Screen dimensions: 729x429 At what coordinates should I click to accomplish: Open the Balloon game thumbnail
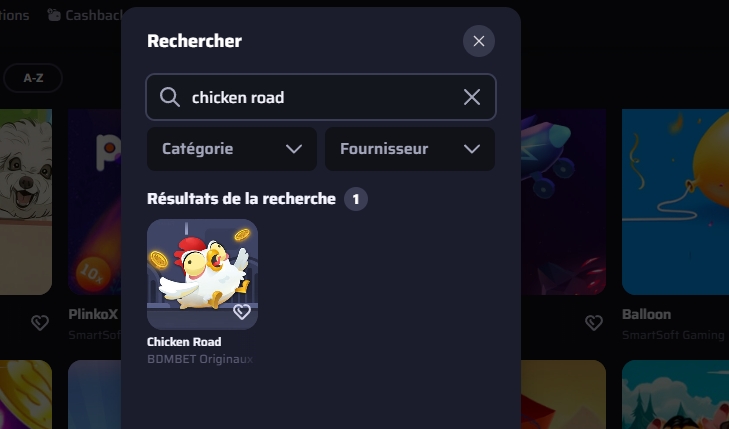point(676,202)
